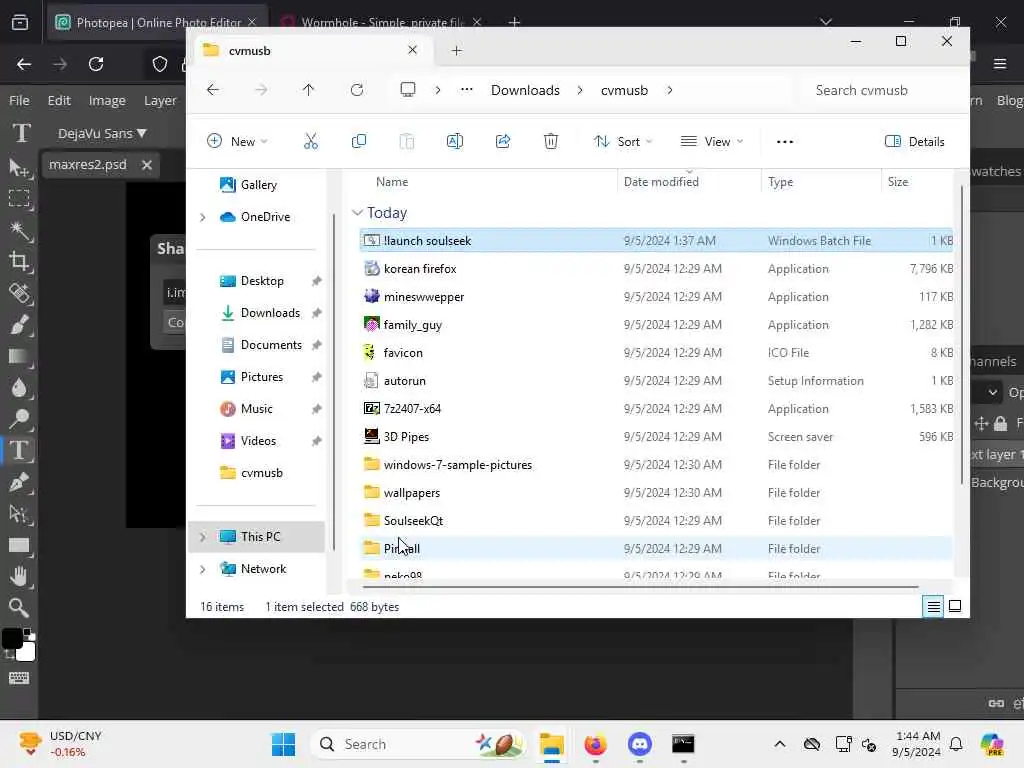Select the Brush tool in Photopea
This screenshot has height=768, width=1024.
[x=19, y=325]
